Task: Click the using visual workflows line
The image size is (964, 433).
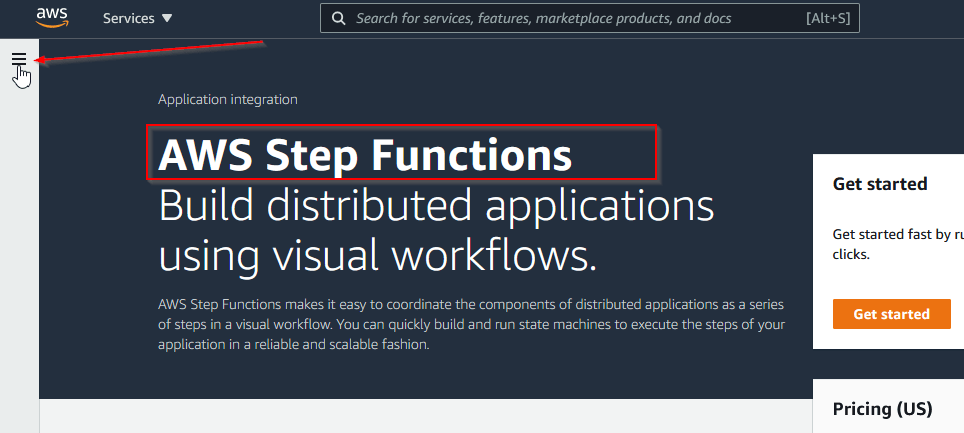Action: click(377, 256)
